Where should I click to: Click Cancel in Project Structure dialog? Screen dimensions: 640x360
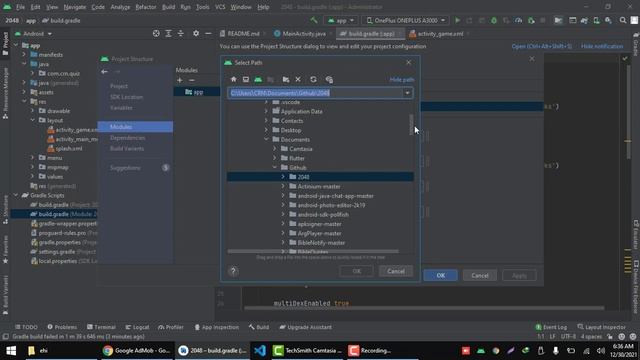pyautogui.click(x=480, y=276)
